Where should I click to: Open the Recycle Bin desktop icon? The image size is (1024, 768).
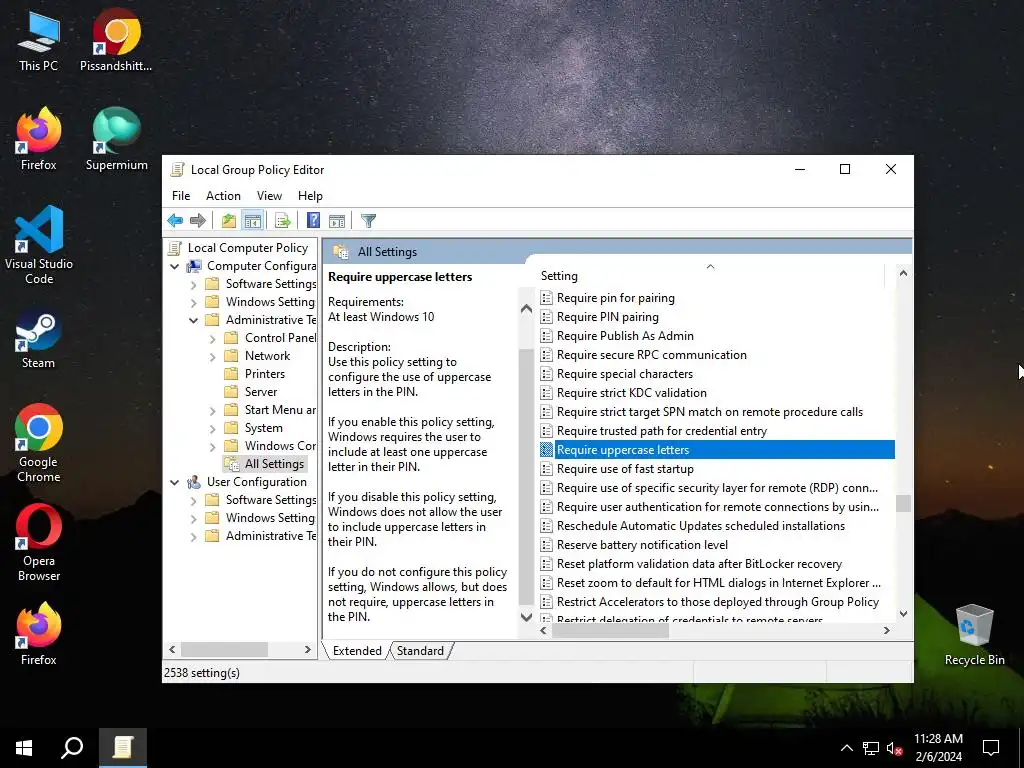click(974, 635)
